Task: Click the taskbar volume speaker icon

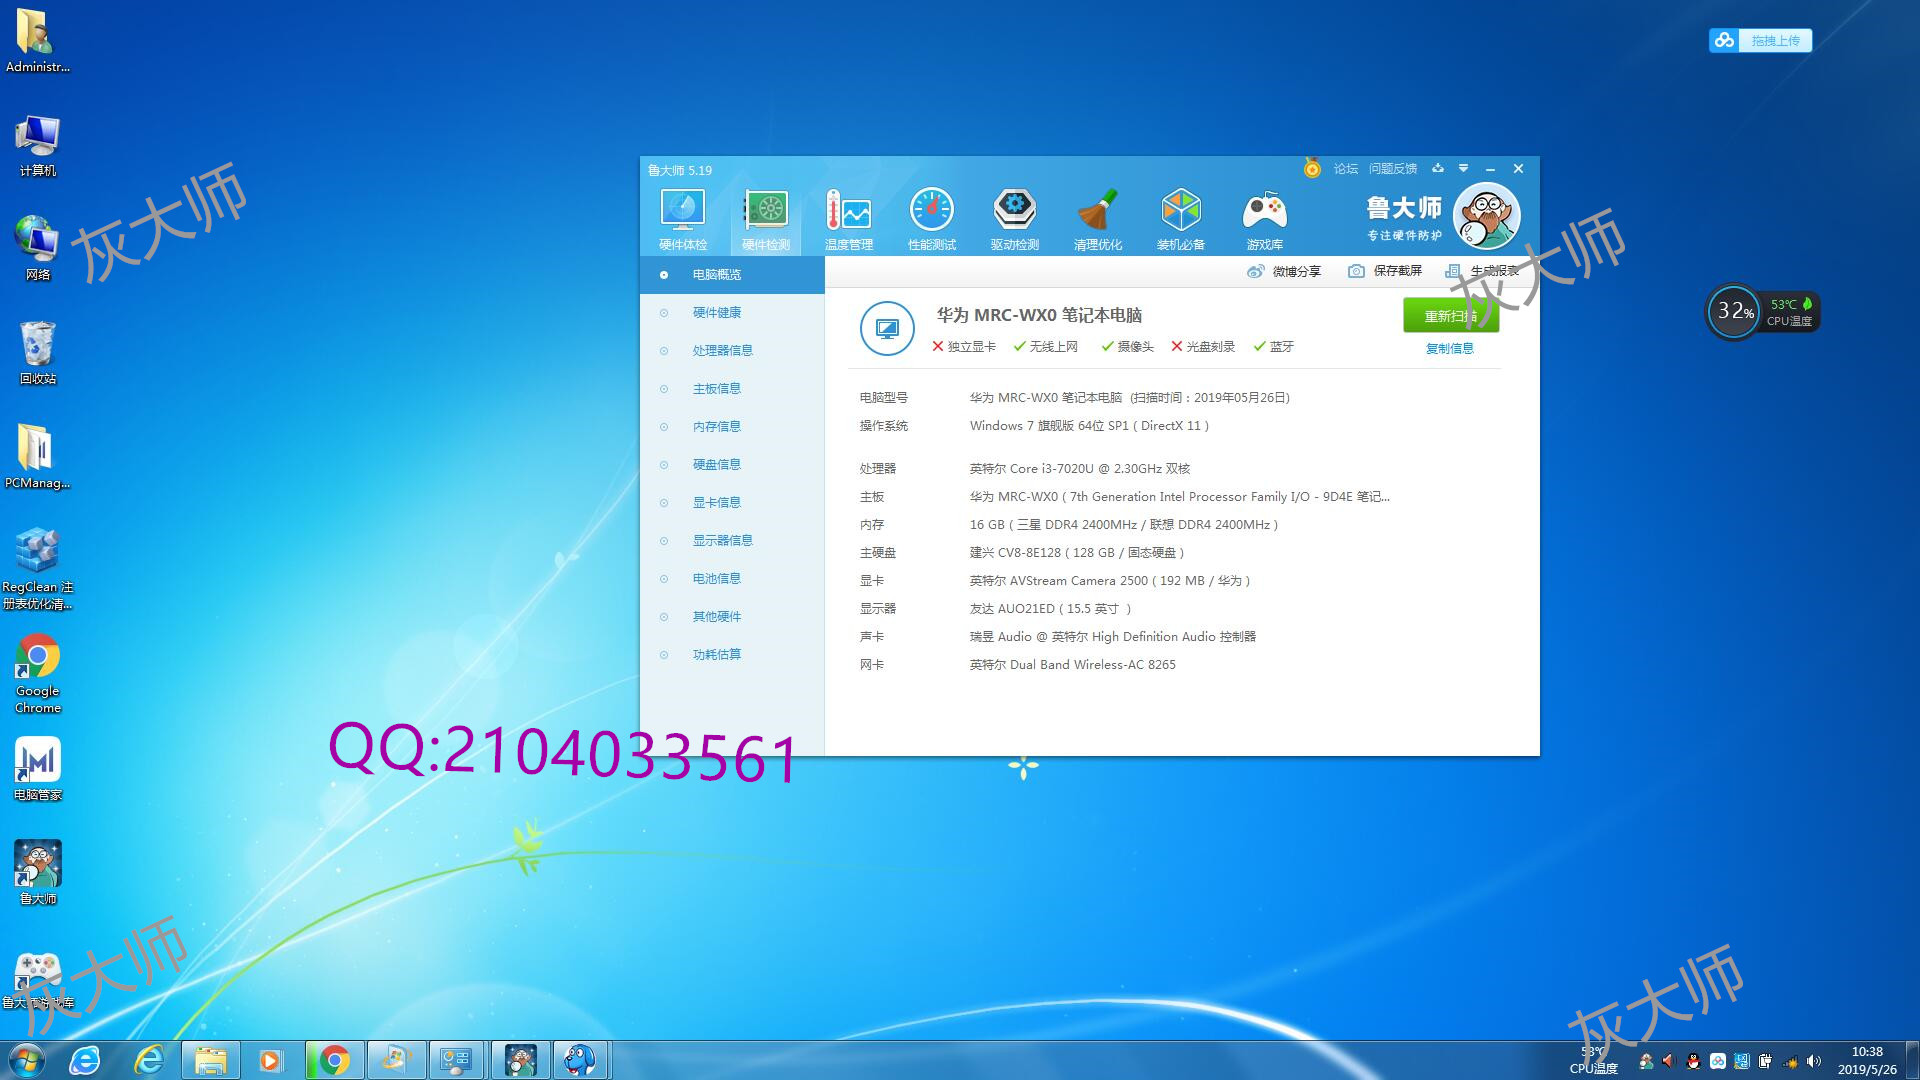Action: pyautogui.click(x=1814, y=1061)
